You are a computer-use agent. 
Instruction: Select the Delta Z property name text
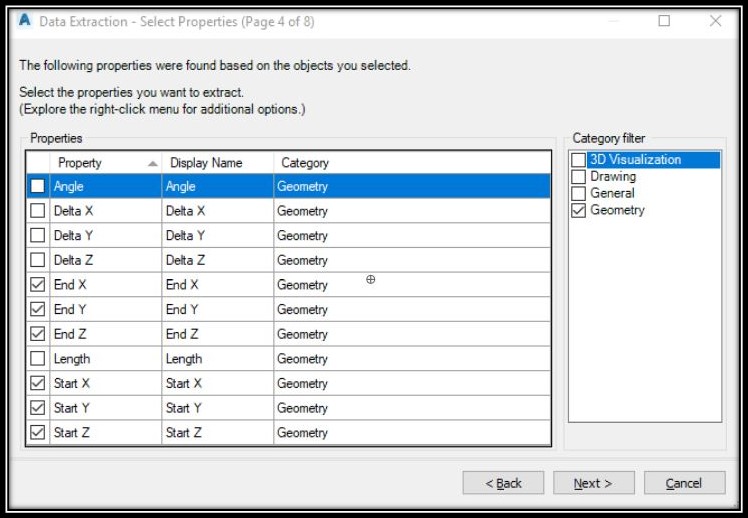[x=73, y=260]
